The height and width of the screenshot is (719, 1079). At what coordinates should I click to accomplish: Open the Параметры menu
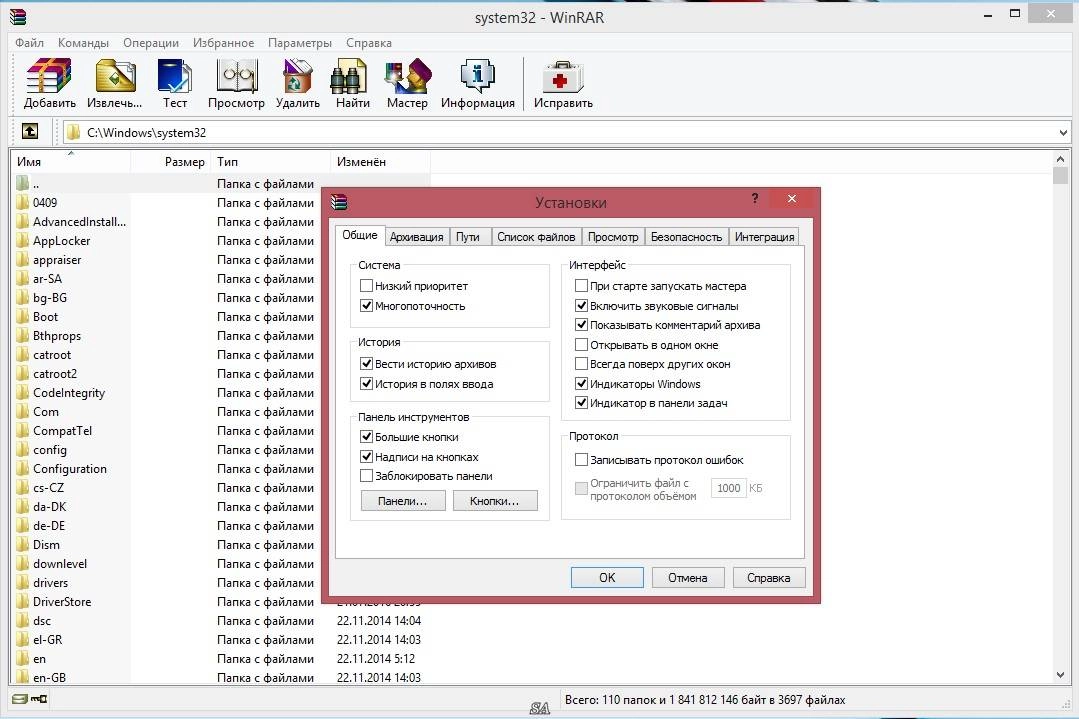(x=299, y=43)
